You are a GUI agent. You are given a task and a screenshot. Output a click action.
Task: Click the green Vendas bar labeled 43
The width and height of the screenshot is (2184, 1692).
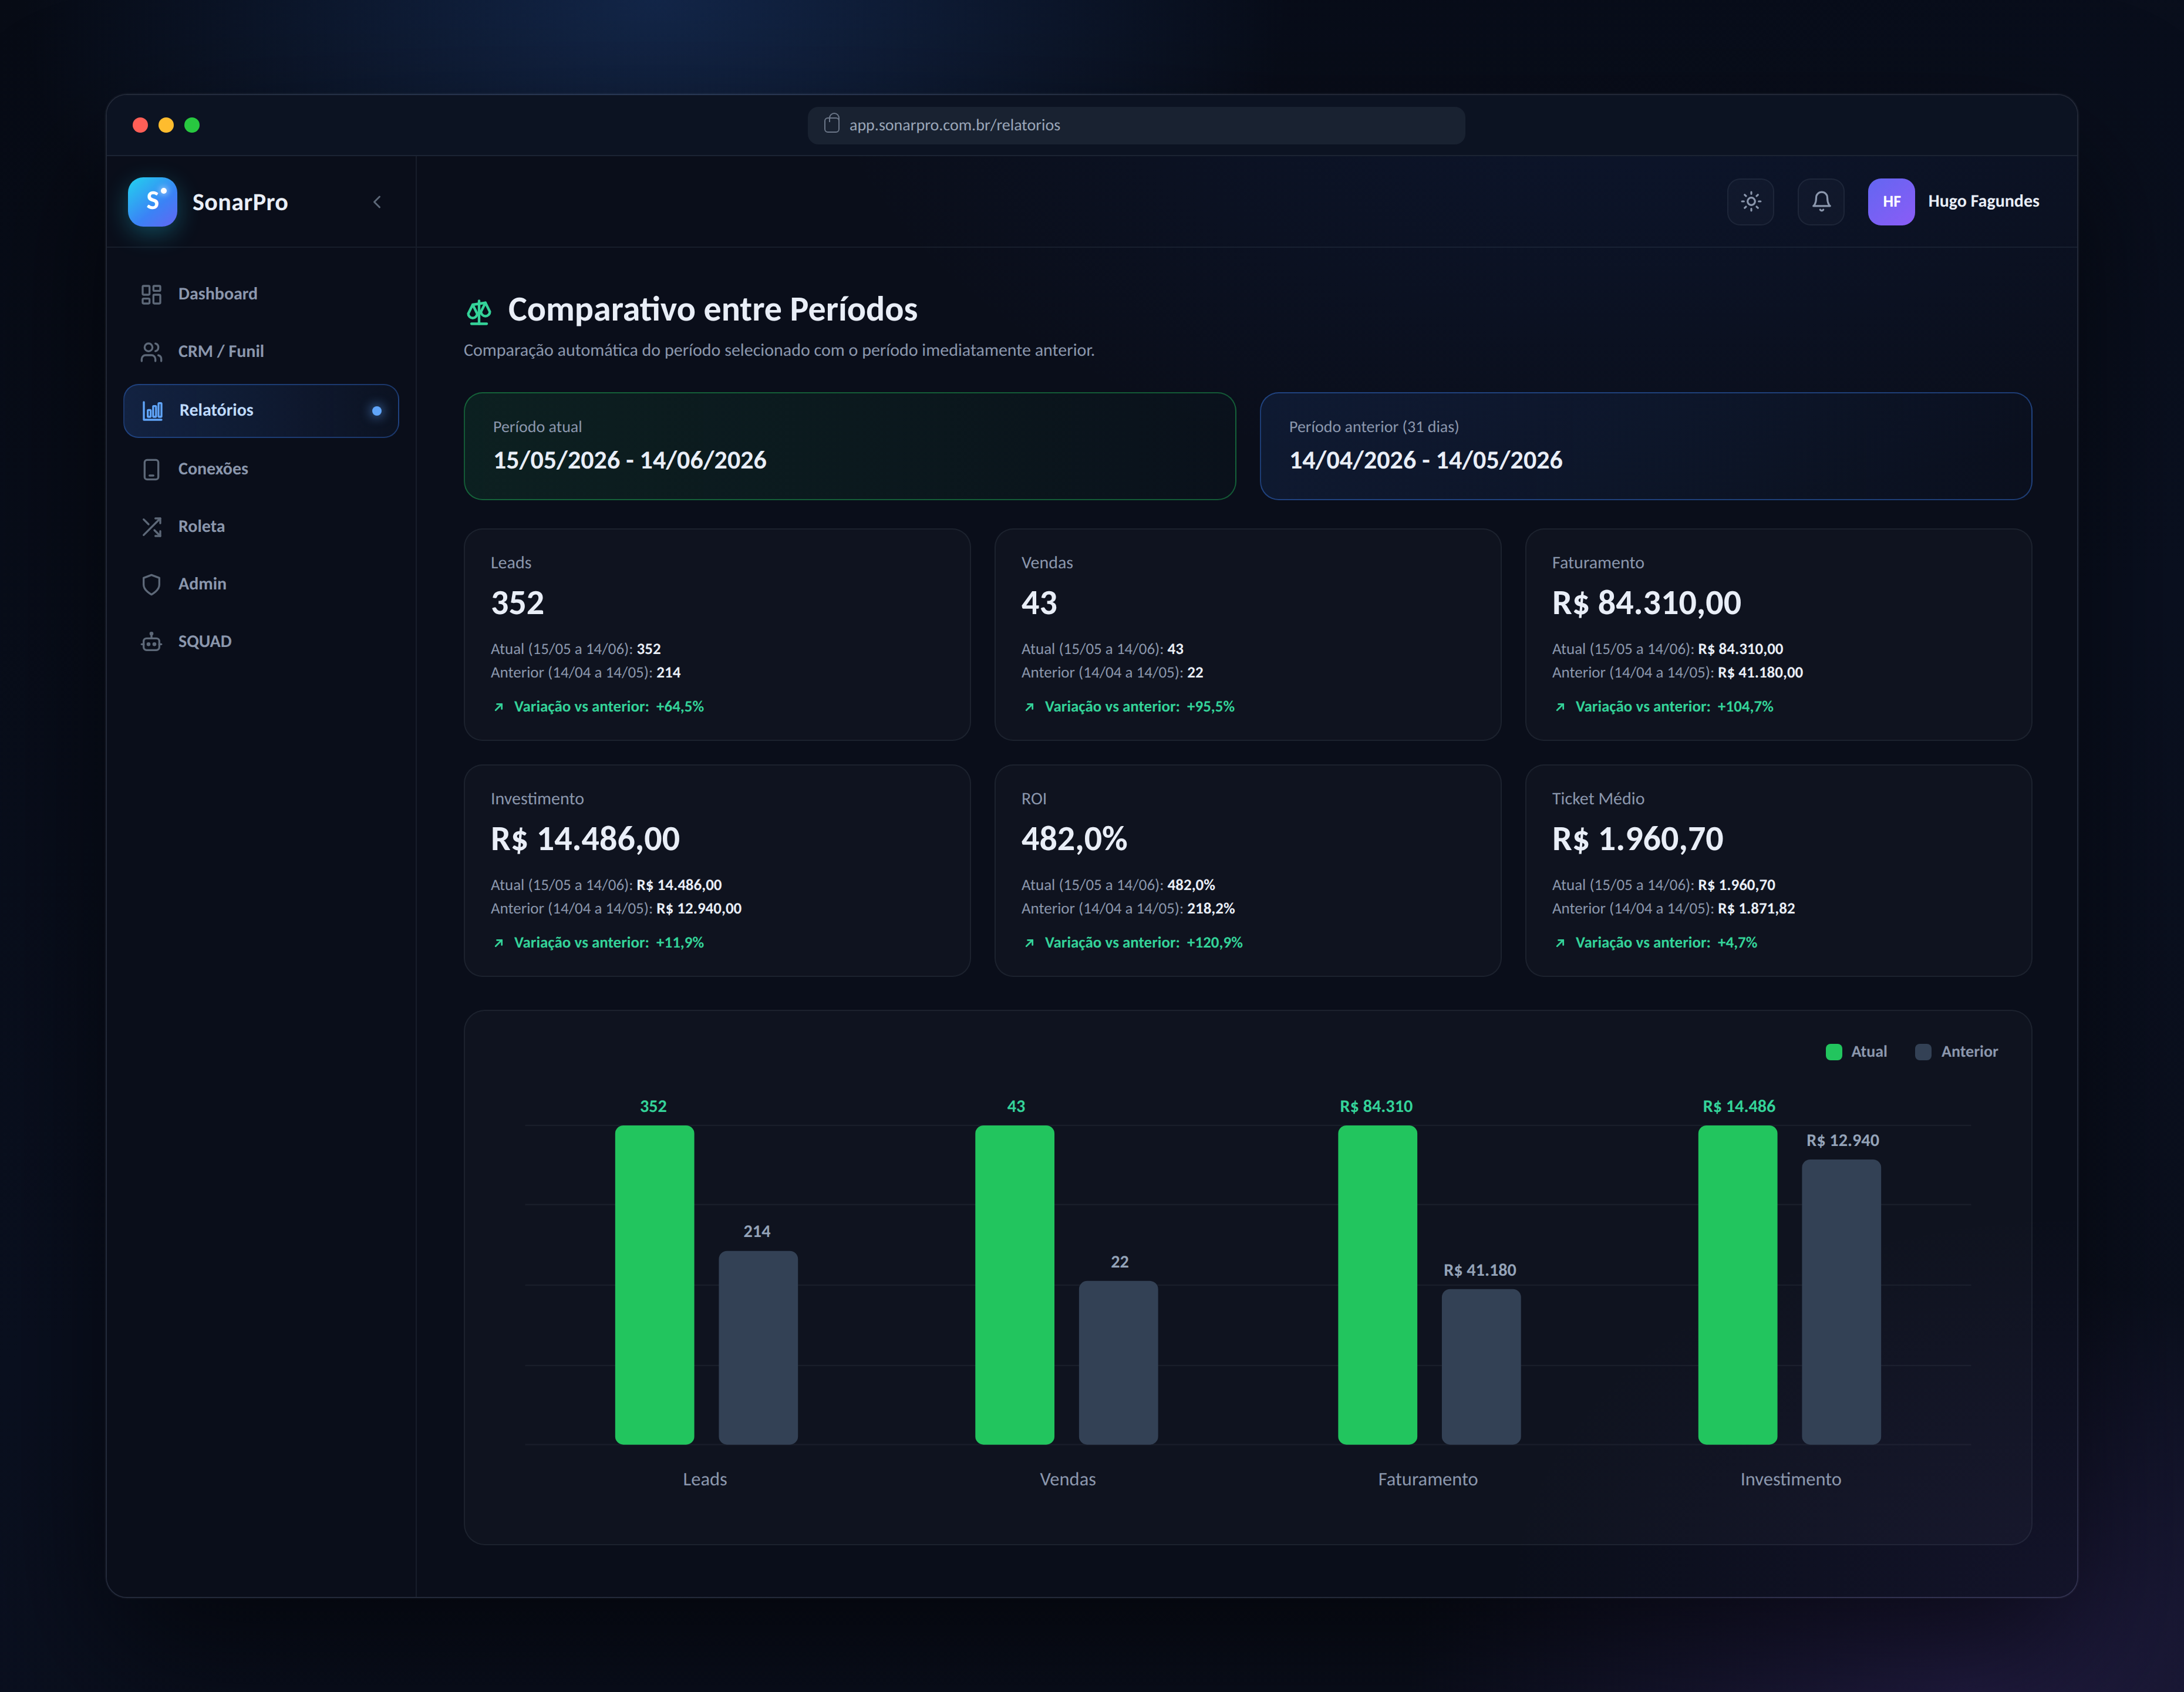click(1014, 1285)
